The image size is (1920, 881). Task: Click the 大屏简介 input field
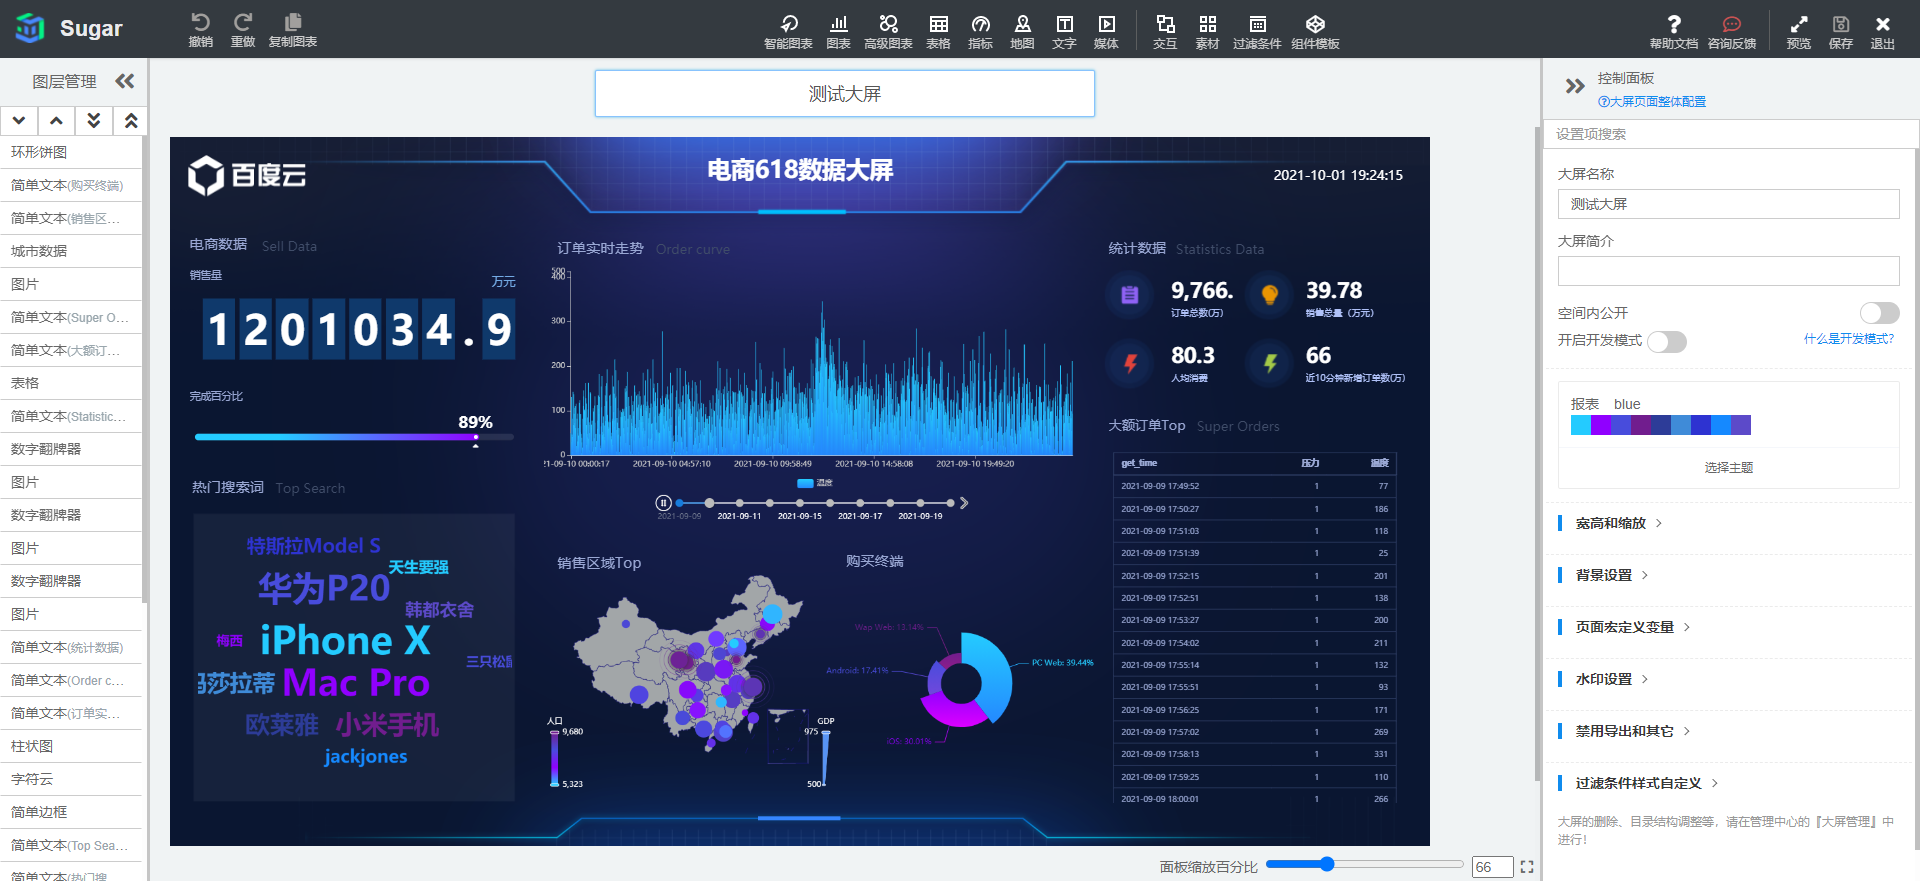[x=1729, y=271]
